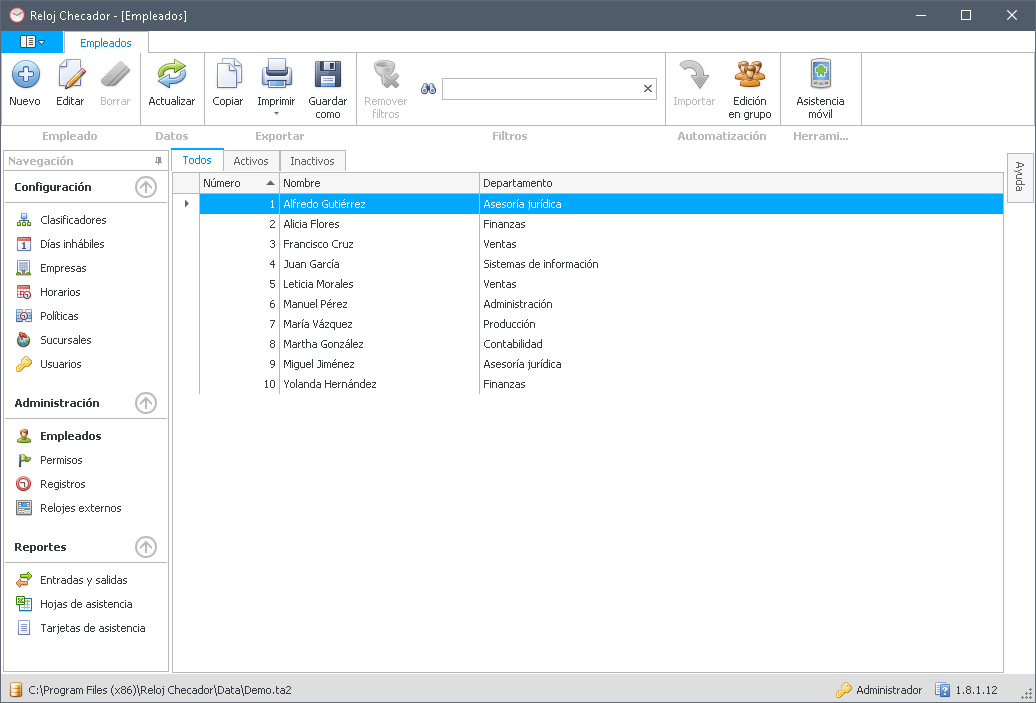Screen dimensions: 1036x703
Task: Pin the Navegación panel
Action: 158,161
